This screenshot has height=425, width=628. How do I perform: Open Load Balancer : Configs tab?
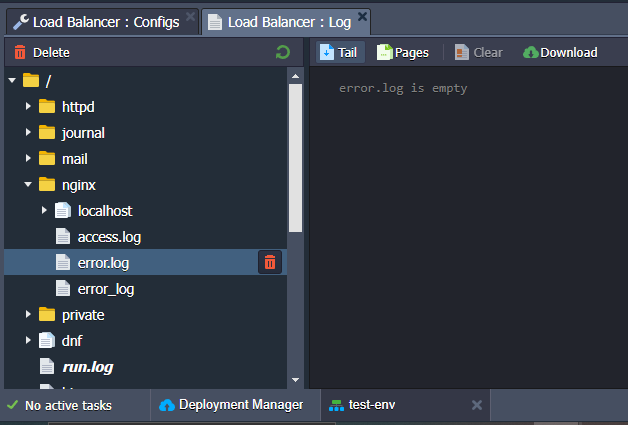[x=102, y=22]
